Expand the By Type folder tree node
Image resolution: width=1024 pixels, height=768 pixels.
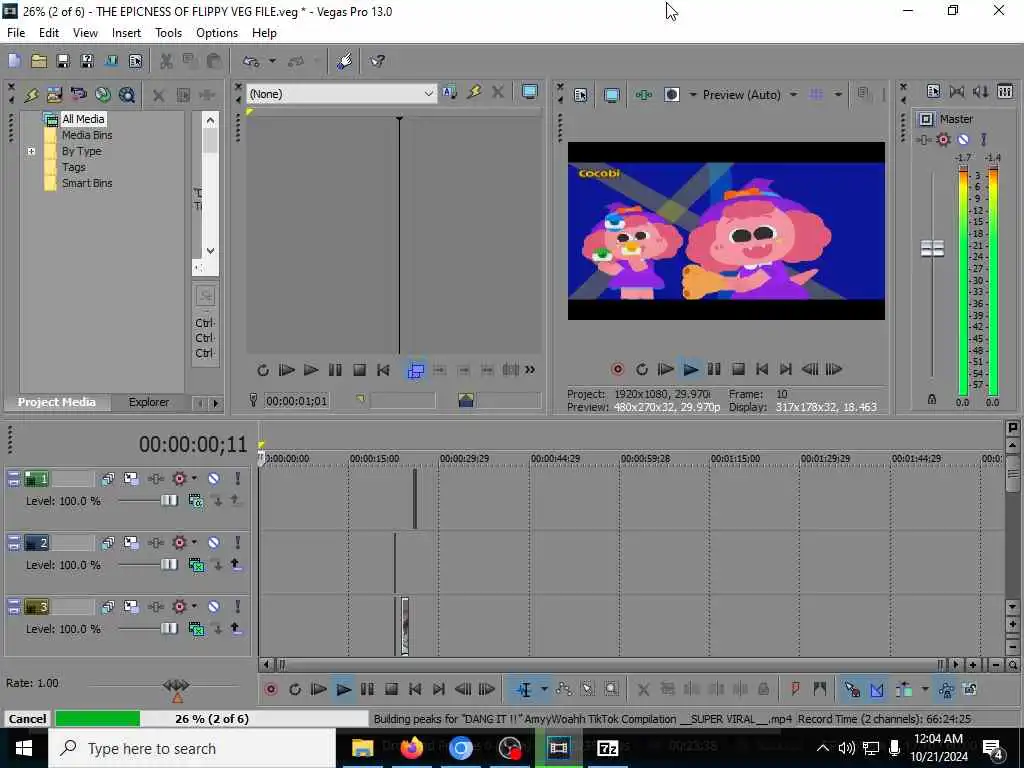31,152
